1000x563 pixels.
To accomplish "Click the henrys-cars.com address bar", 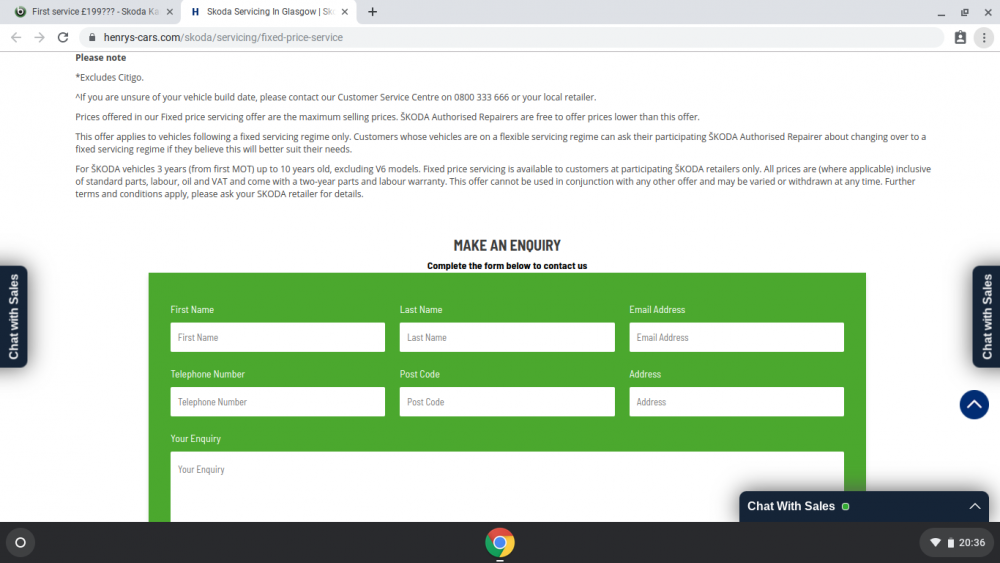I will coord(510,38).
